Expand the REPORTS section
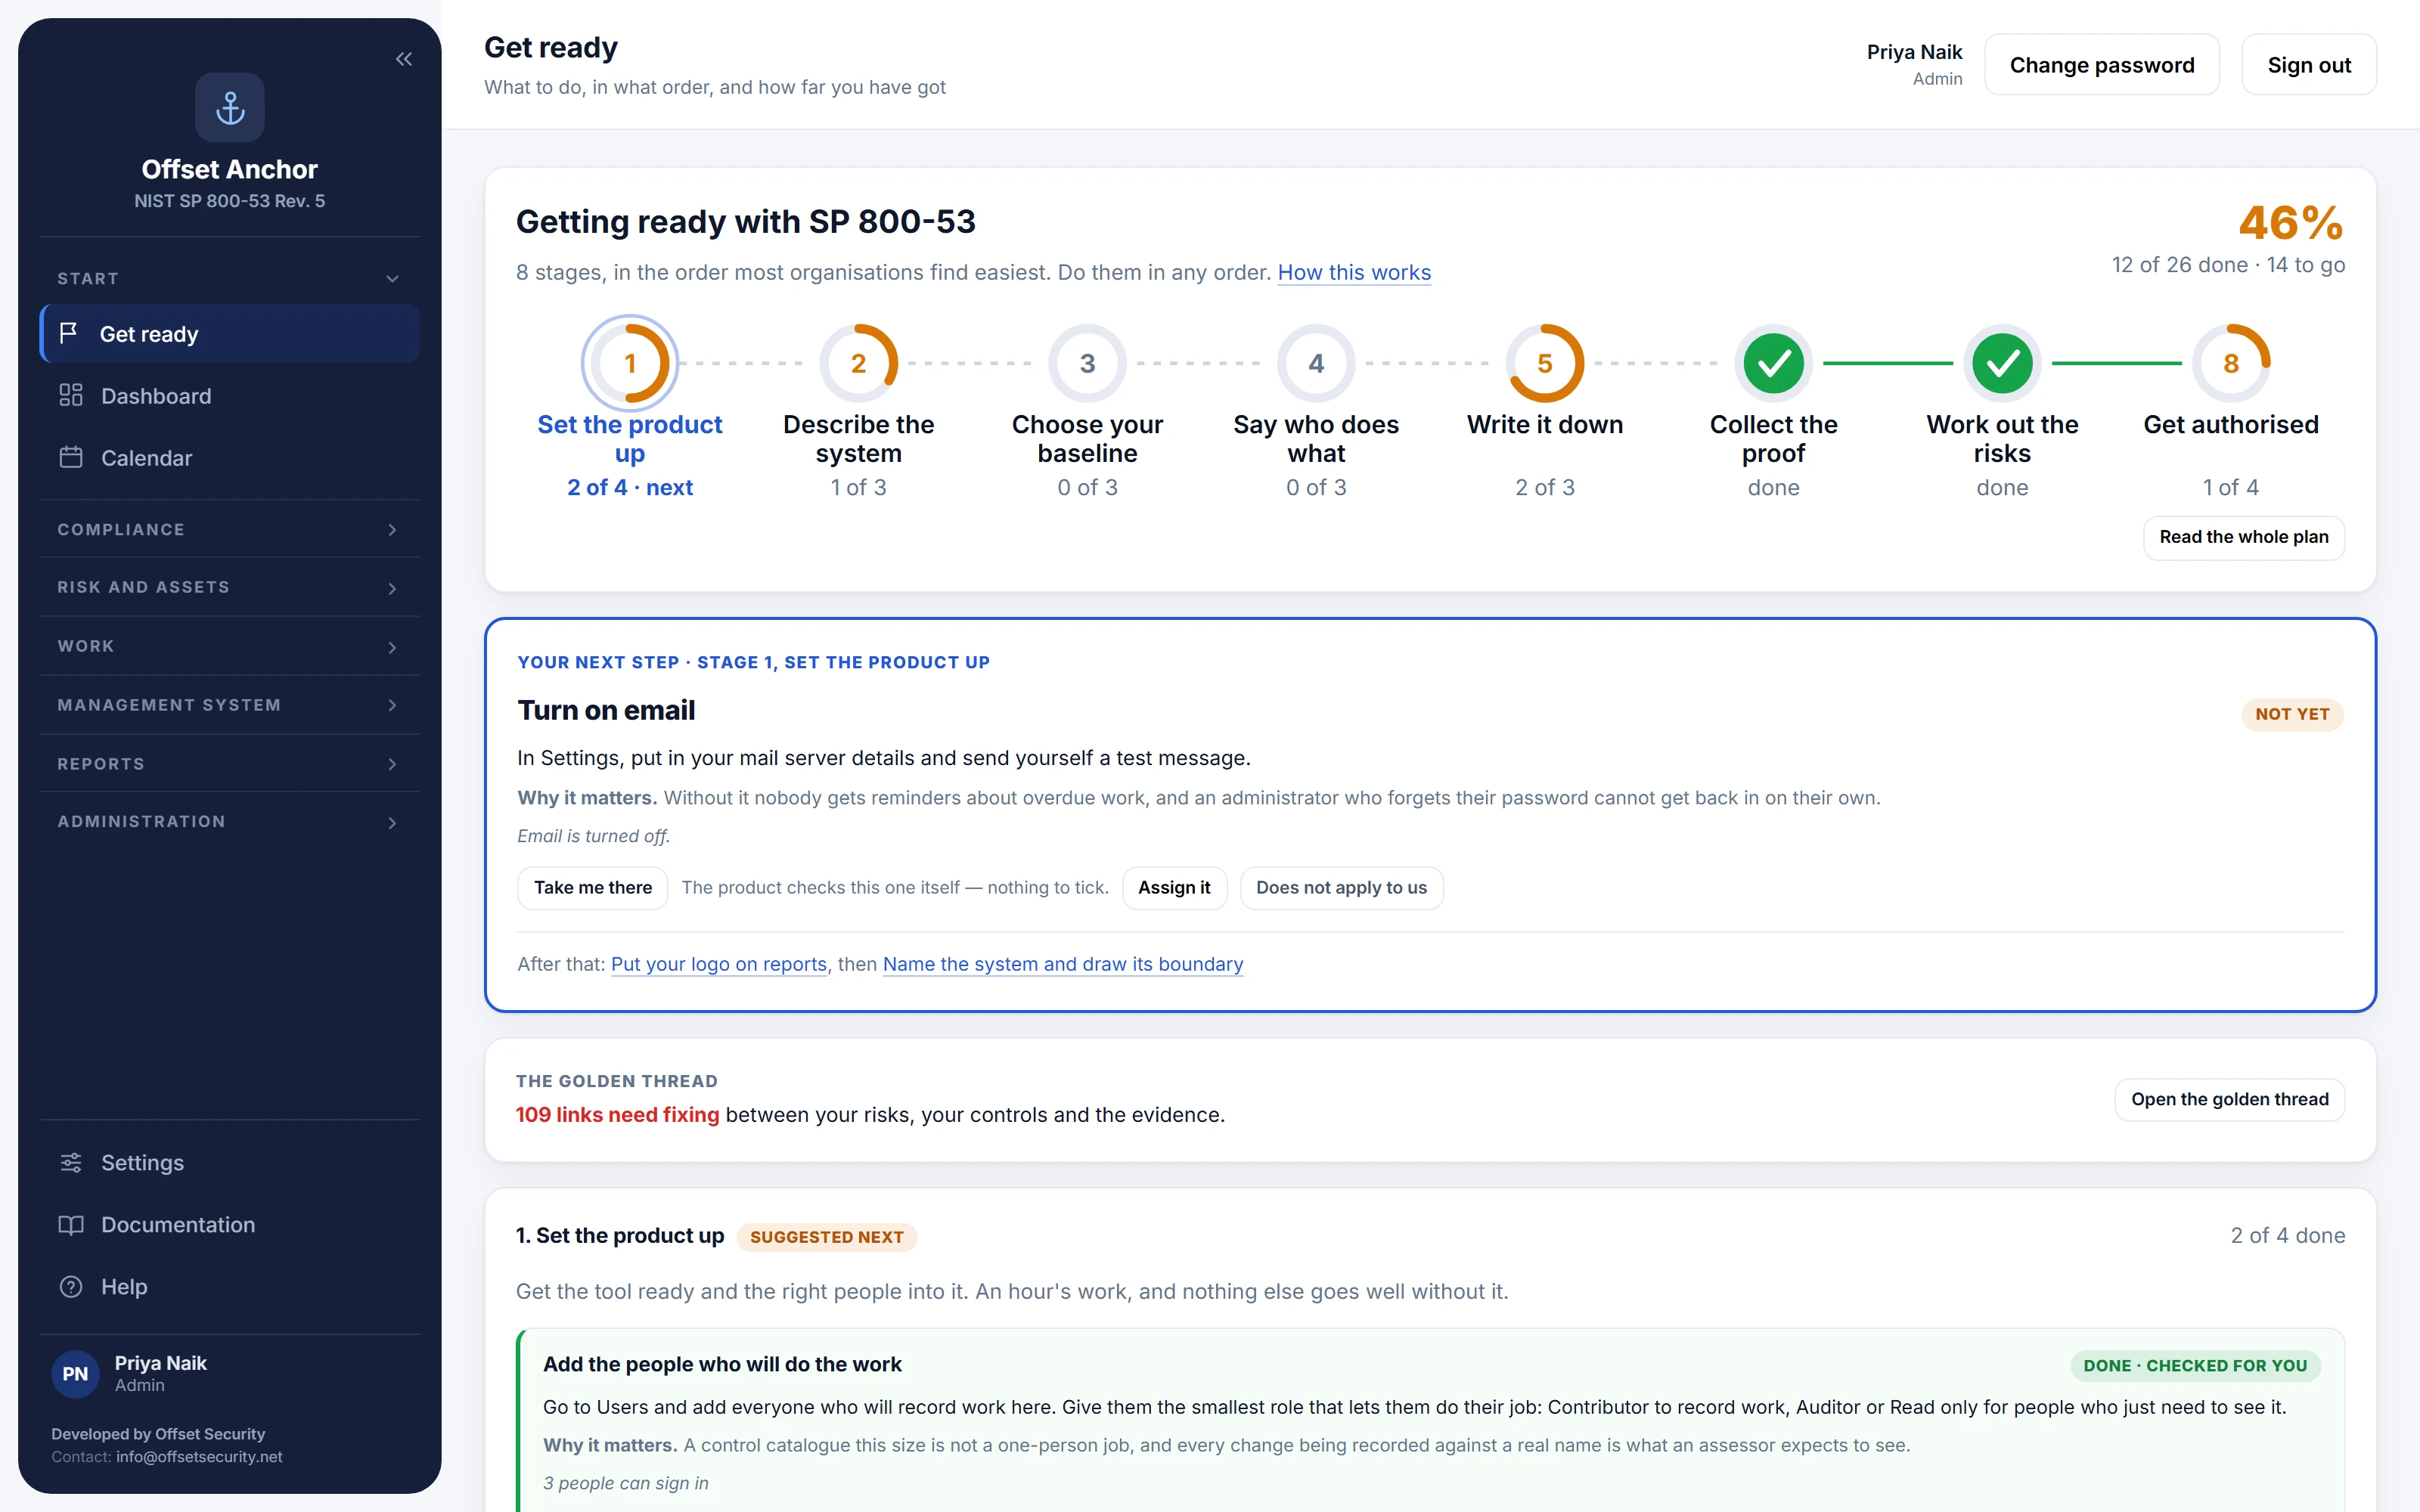Image resolution: width=2420 pixels, height=1512 pixels. click(230, 764)
